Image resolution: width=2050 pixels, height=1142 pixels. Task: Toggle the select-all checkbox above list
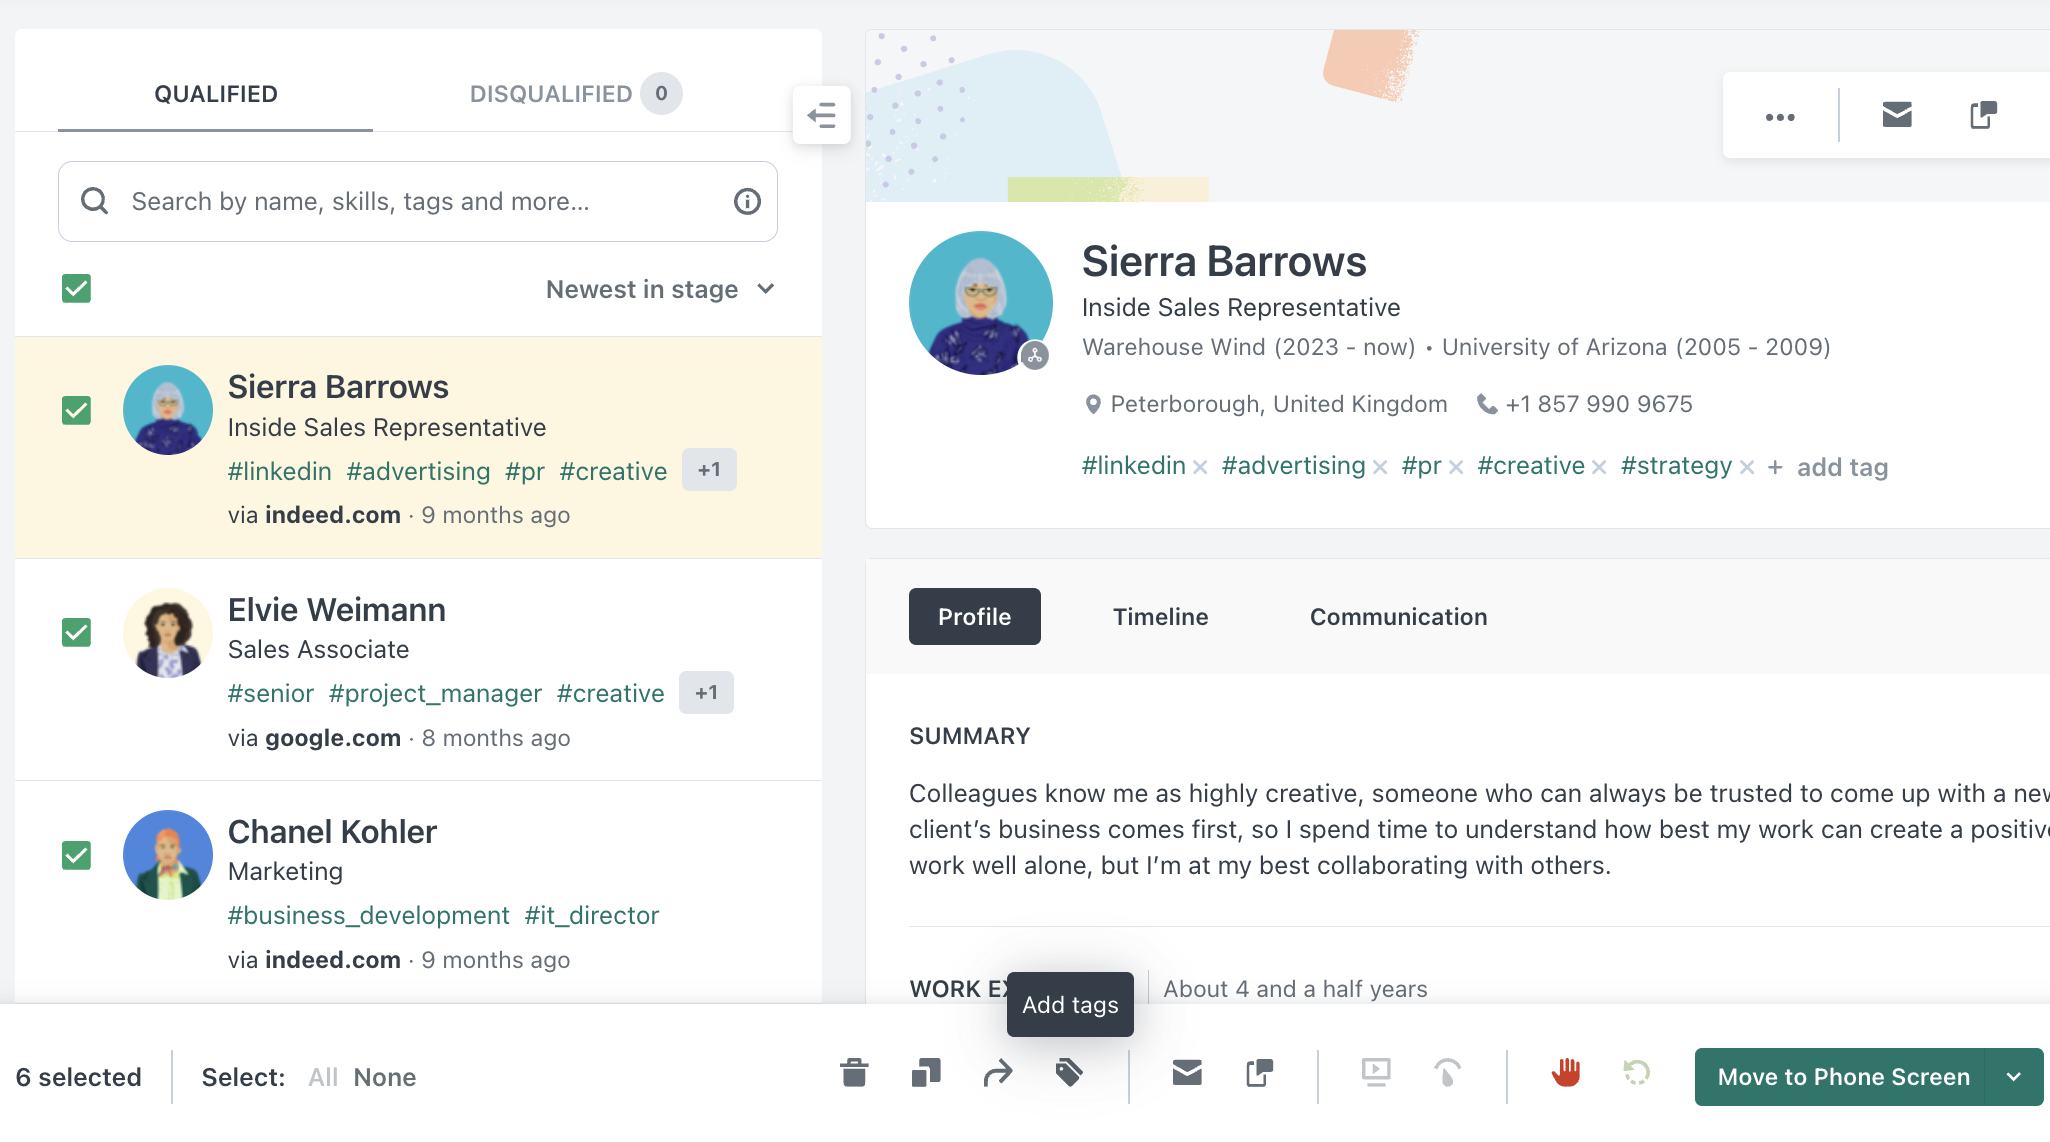coord(77,289)
